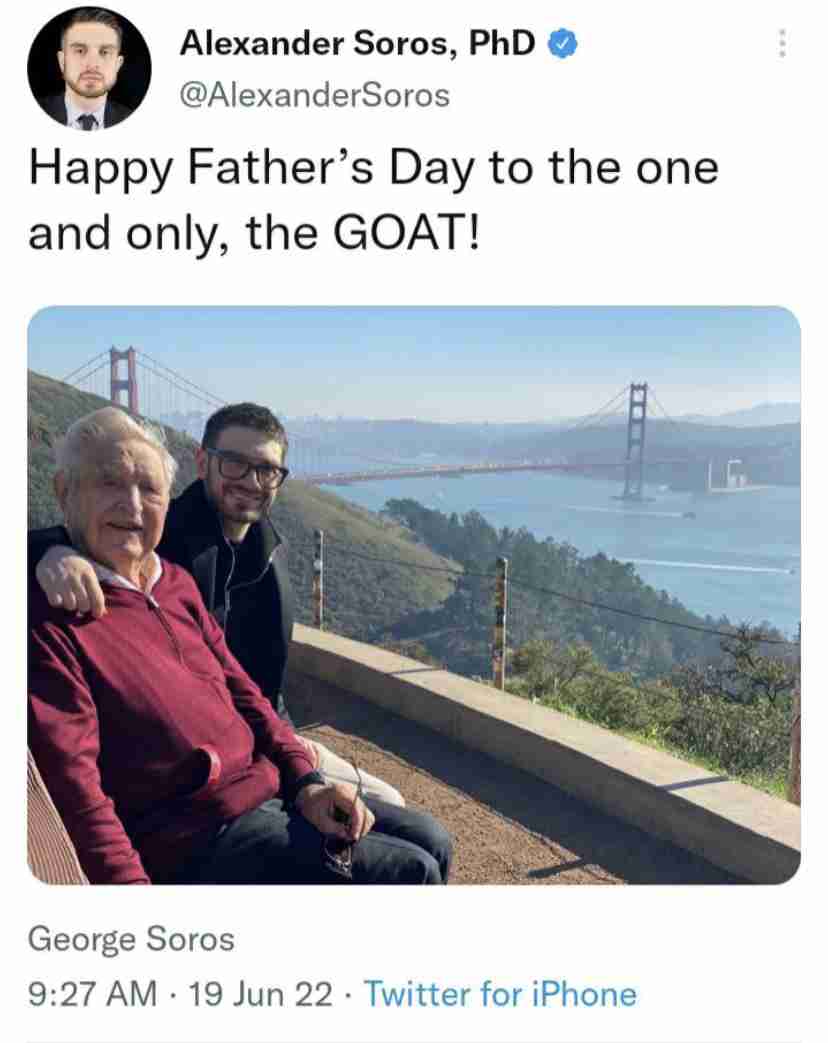This screenshot has width=828, height=1043.
Task: Open Alexander Soros's round profile avatar
Action: (x=89, y=68)
